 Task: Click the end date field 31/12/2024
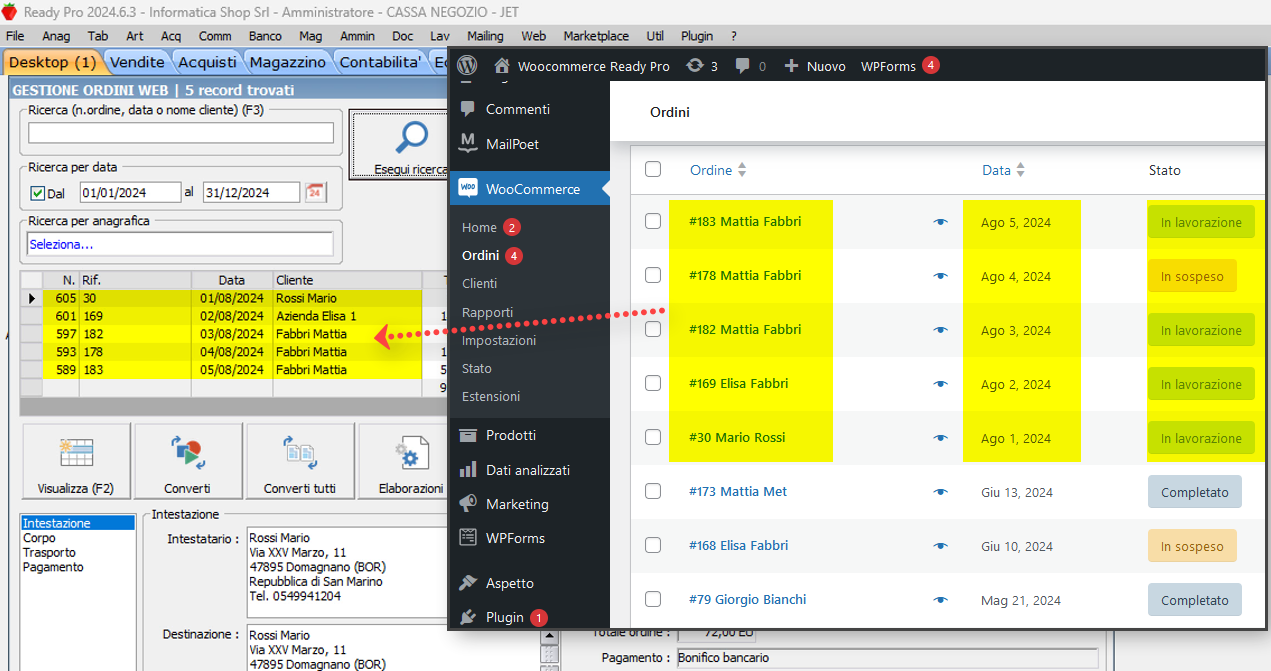pos(251,193)
